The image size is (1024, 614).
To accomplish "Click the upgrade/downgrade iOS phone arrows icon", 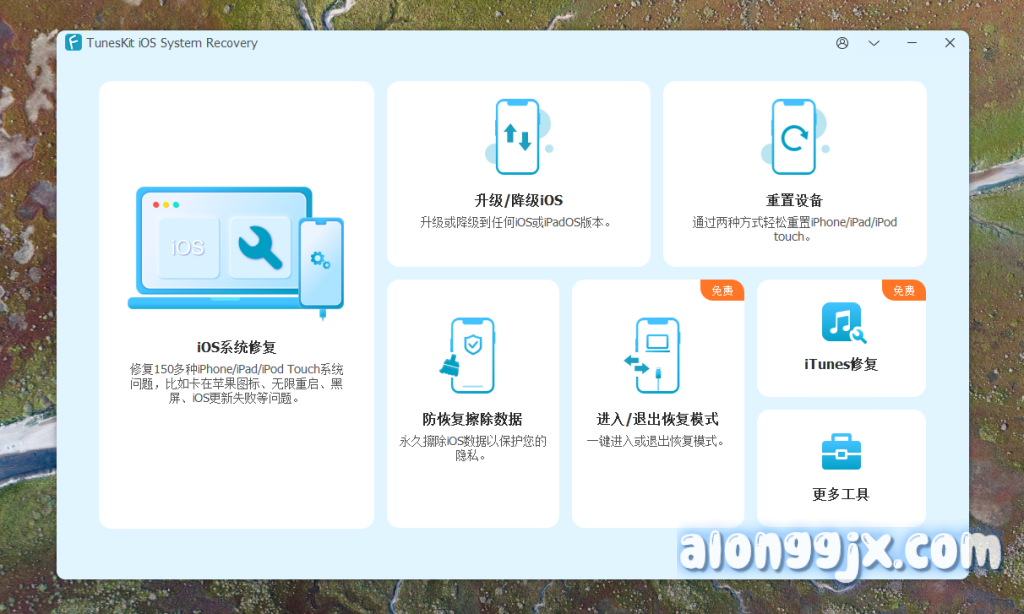I will [x=517, y=136].
